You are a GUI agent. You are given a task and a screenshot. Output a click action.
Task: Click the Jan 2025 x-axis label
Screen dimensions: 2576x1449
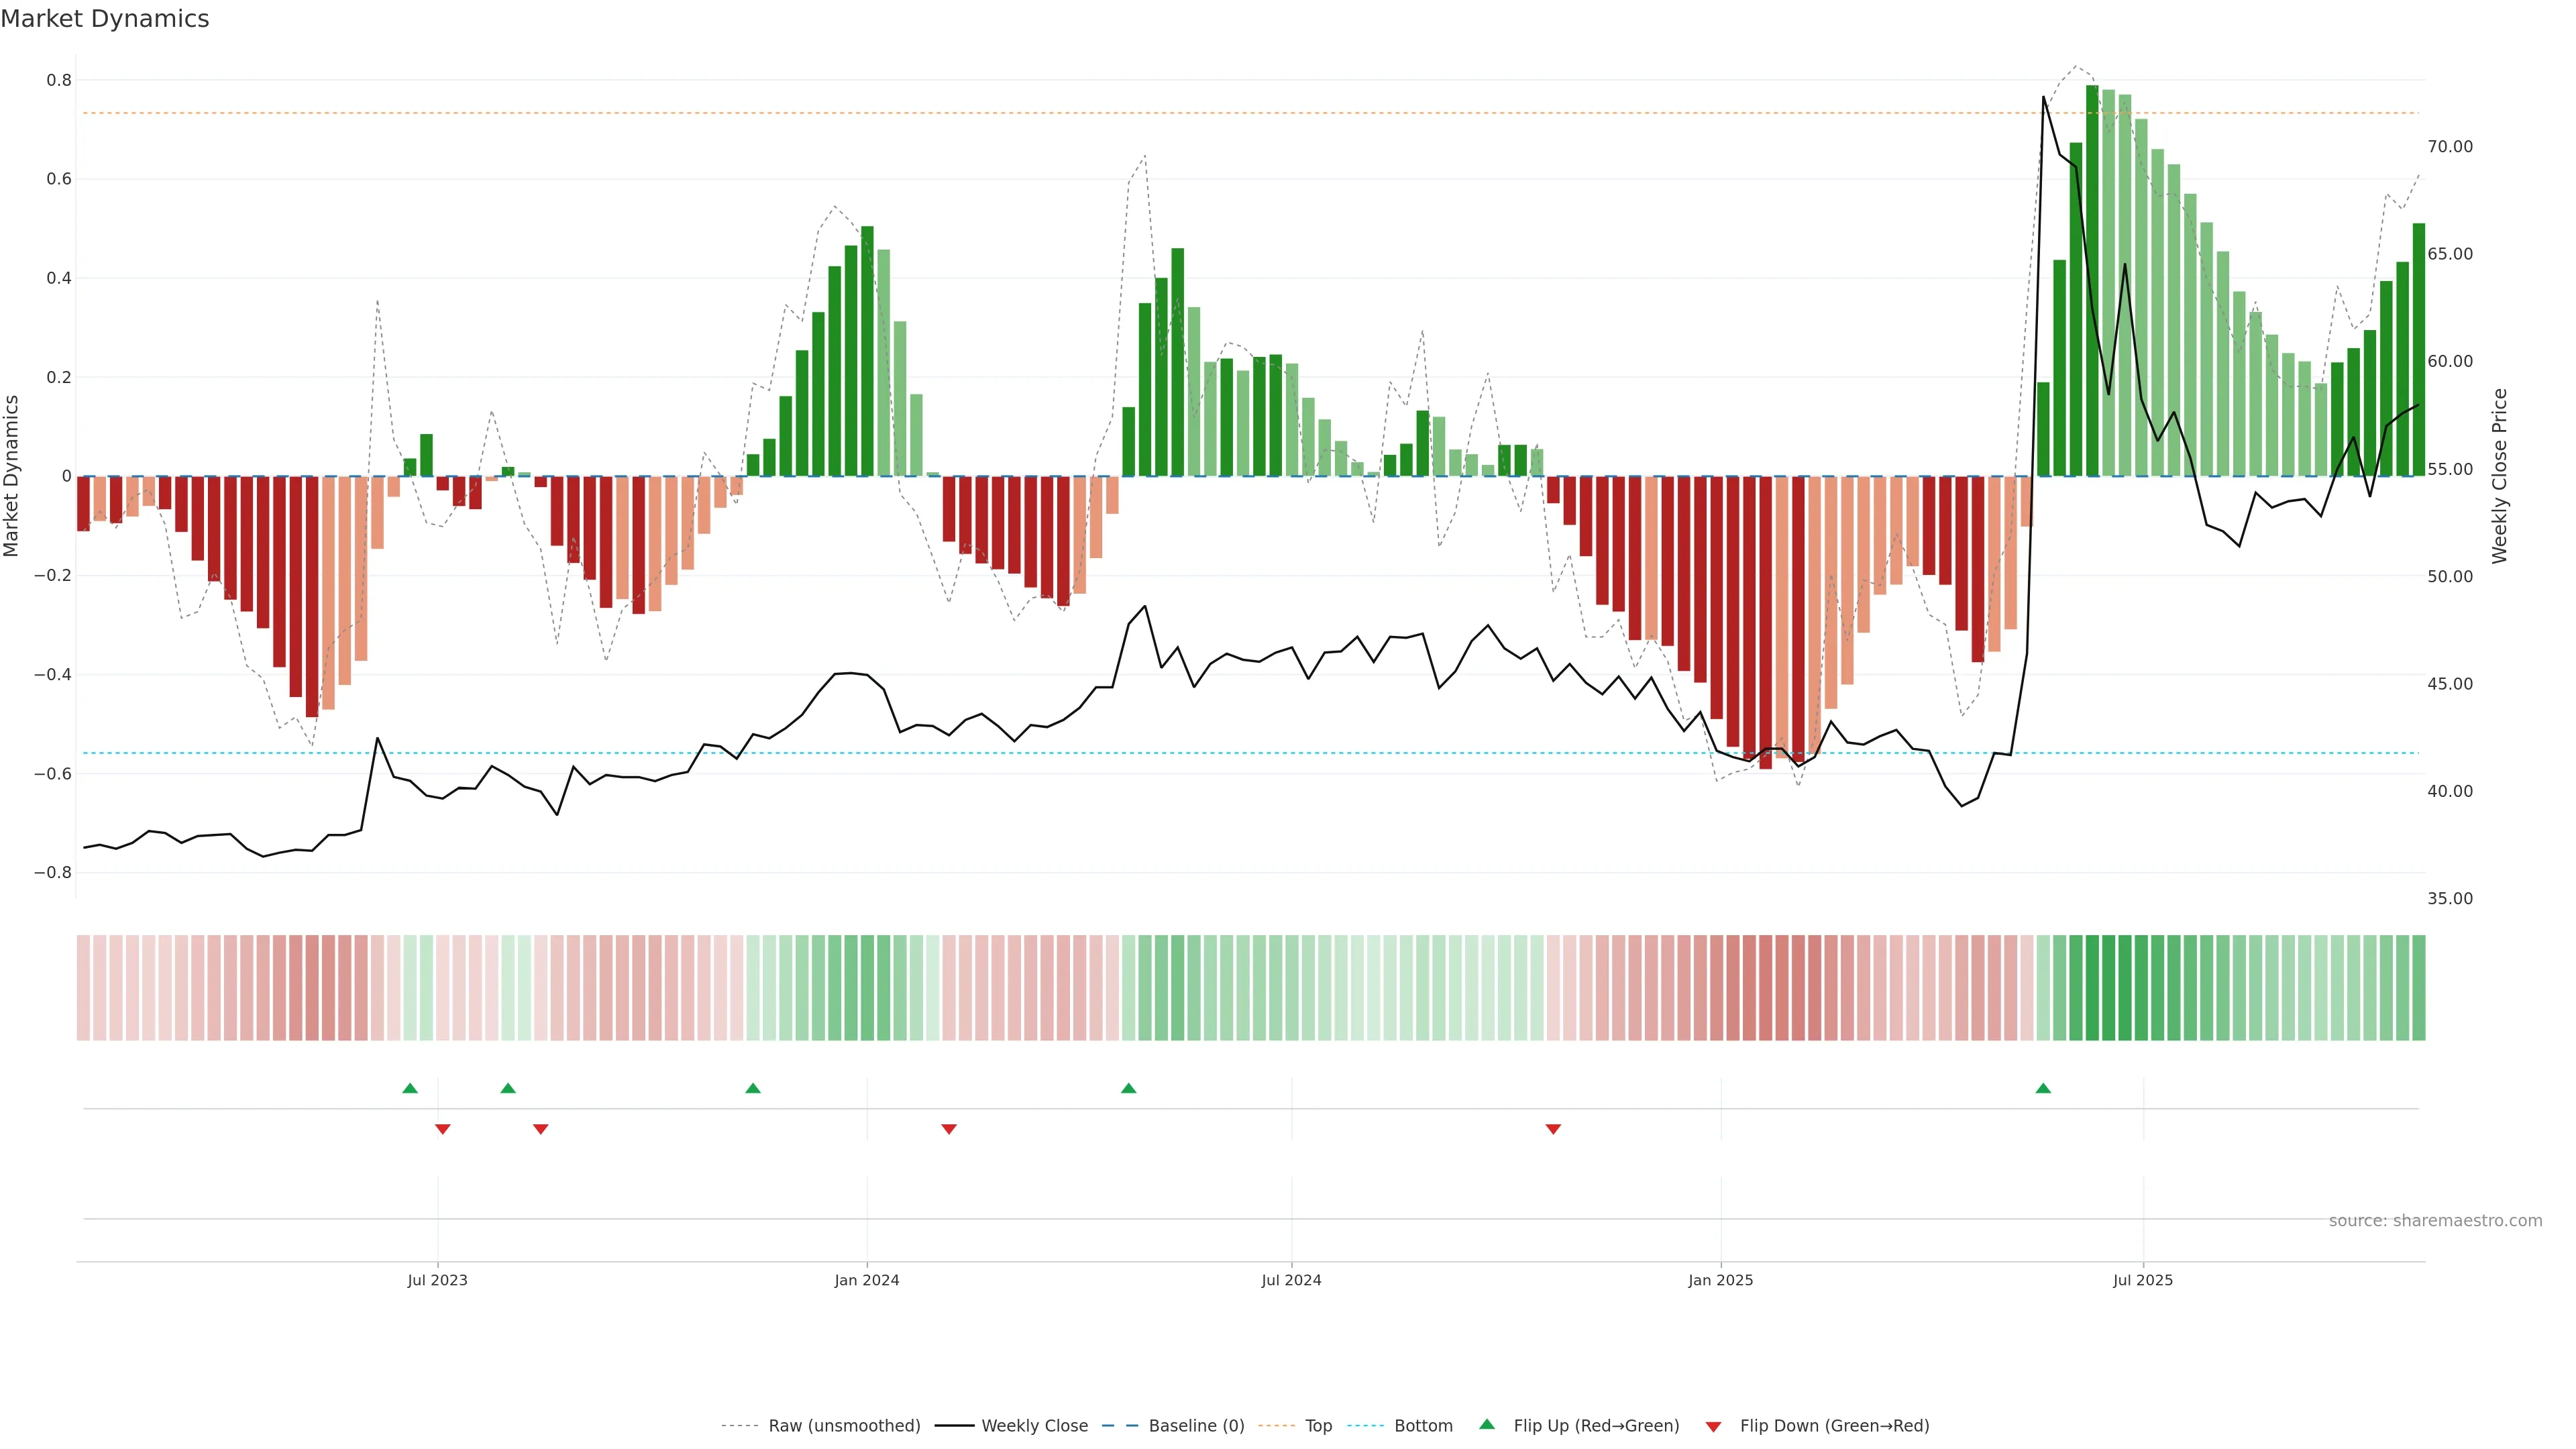(x=1720, y=1280)
